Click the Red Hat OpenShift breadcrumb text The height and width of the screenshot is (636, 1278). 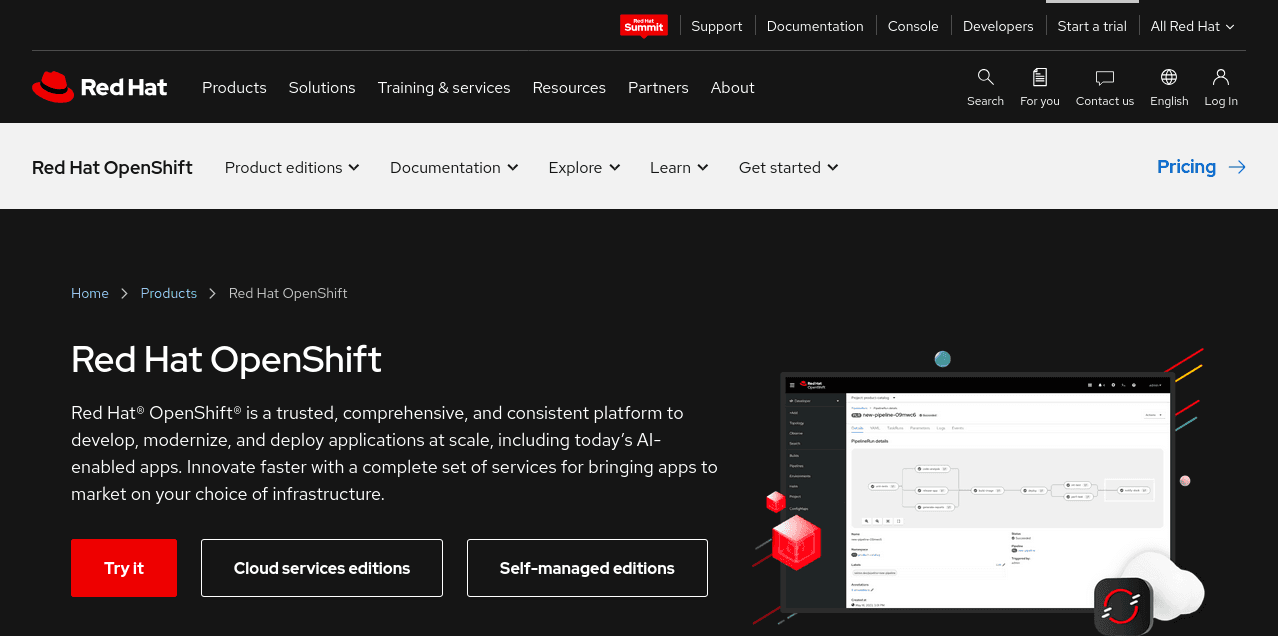click(x=288, y=293)
